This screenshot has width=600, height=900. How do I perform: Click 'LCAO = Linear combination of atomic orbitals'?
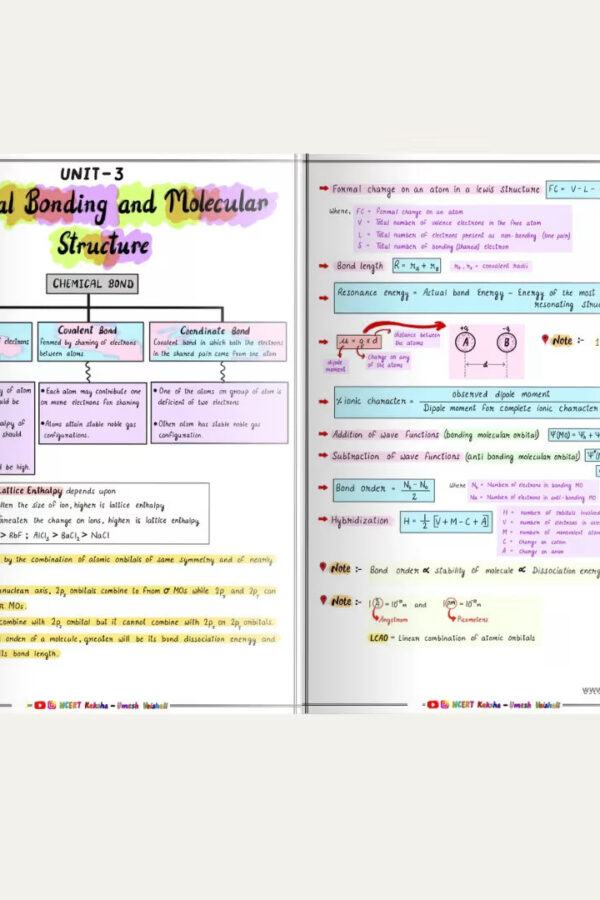(452, 638)
